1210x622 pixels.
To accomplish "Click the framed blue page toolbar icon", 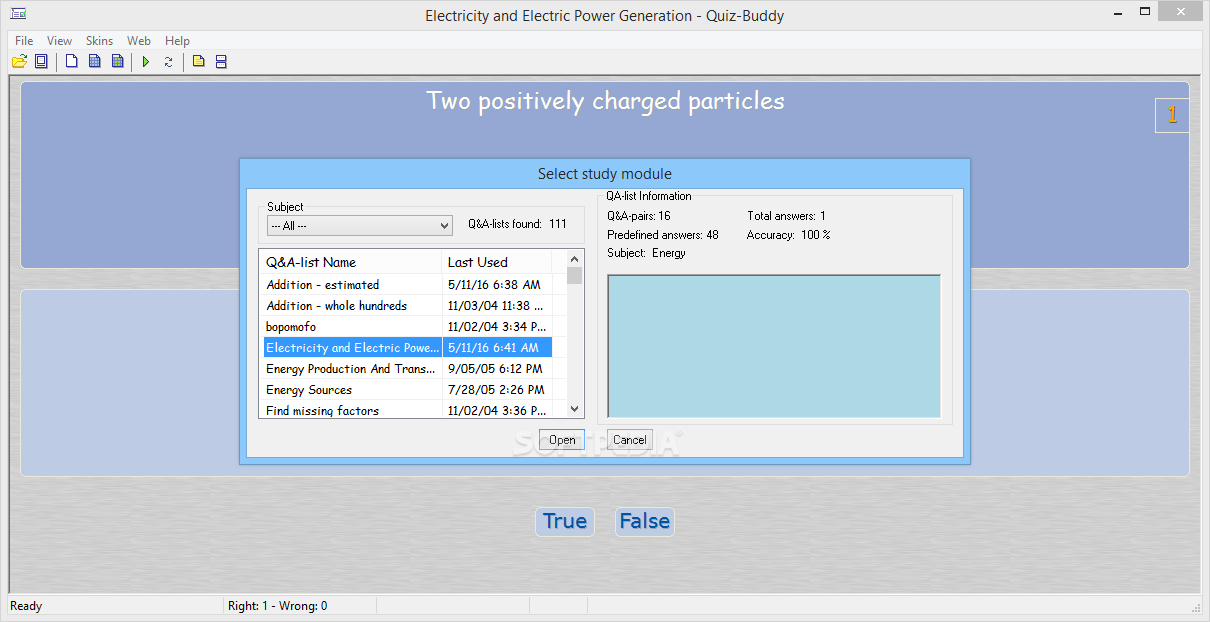I will [x=41, y=62].
